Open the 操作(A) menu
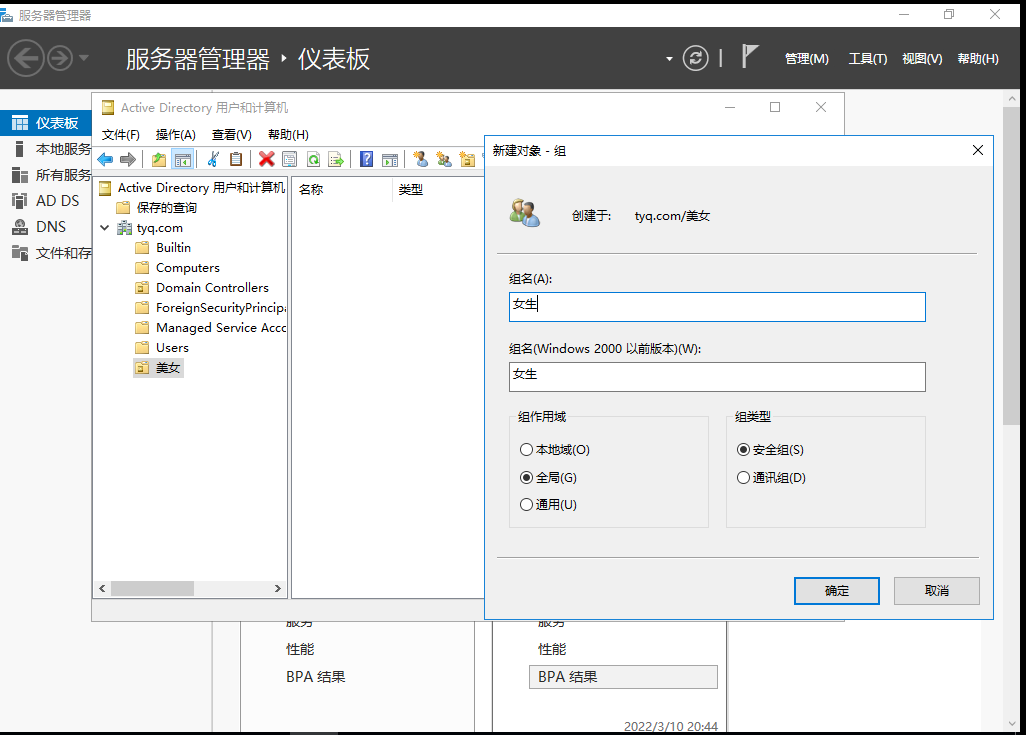 [175, 135]
